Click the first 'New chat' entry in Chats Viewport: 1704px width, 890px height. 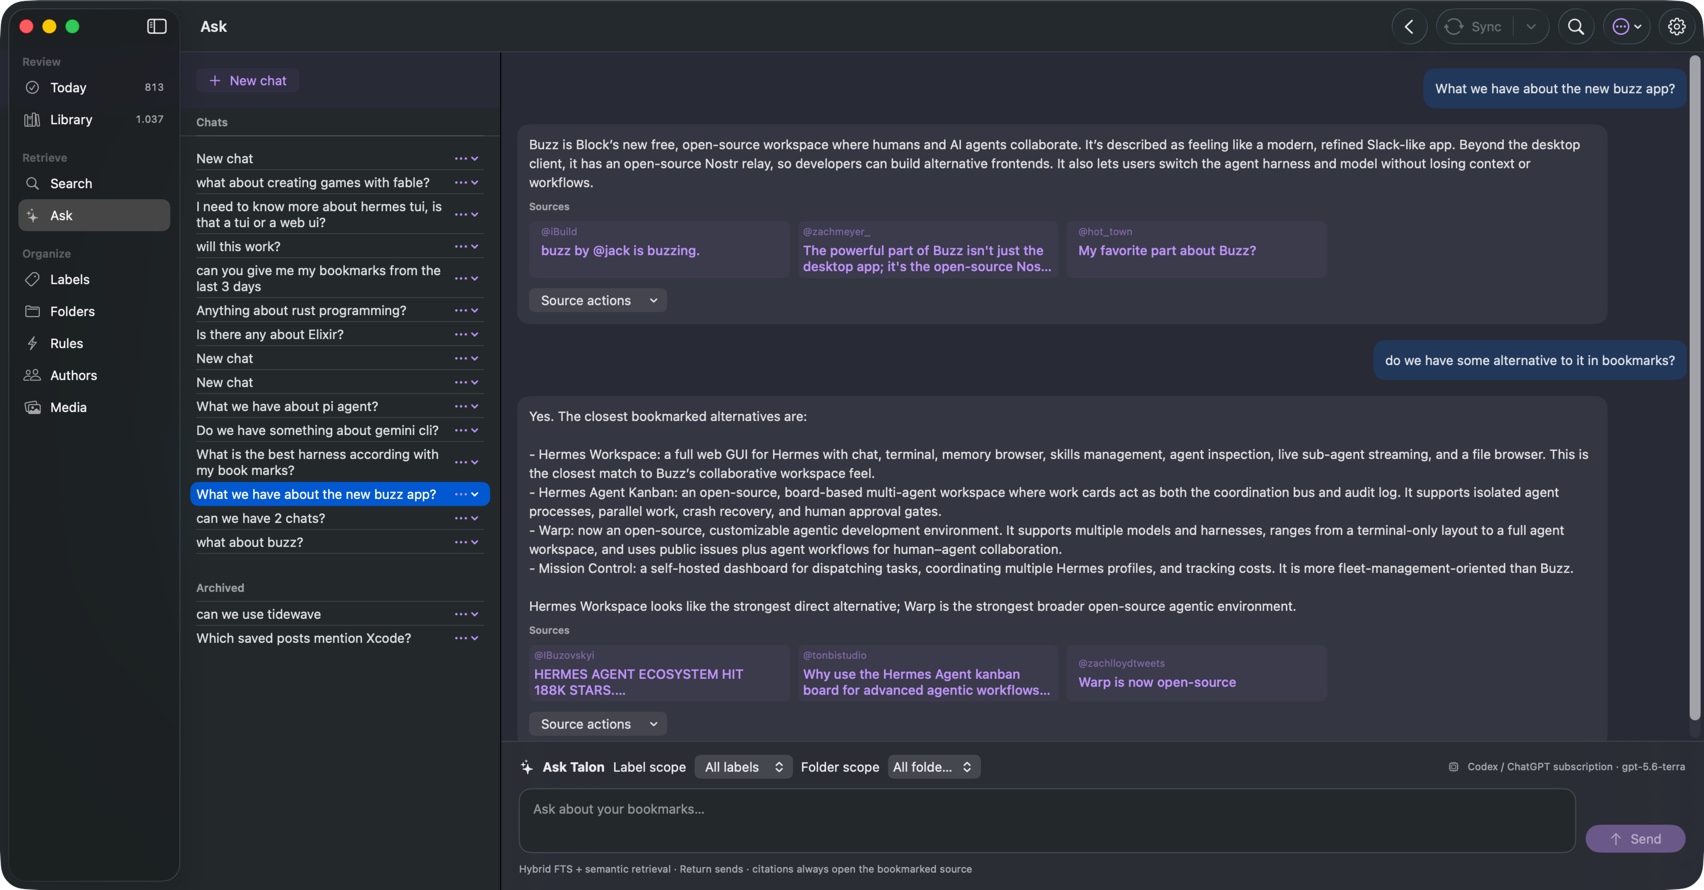224,159
